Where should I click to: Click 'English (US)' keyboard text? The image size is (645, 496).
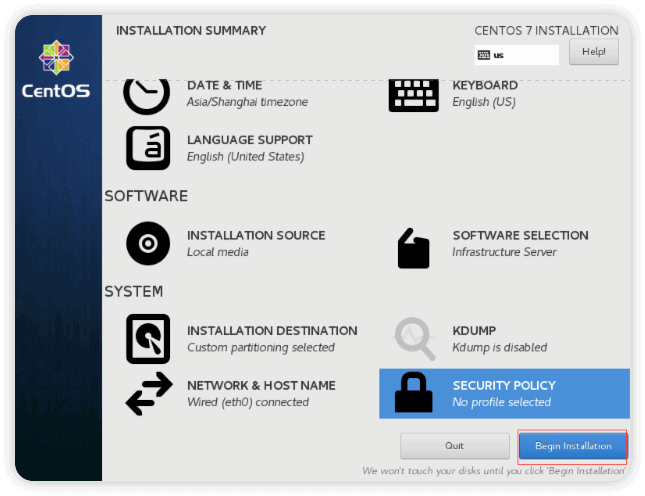[x=484, y=102]
